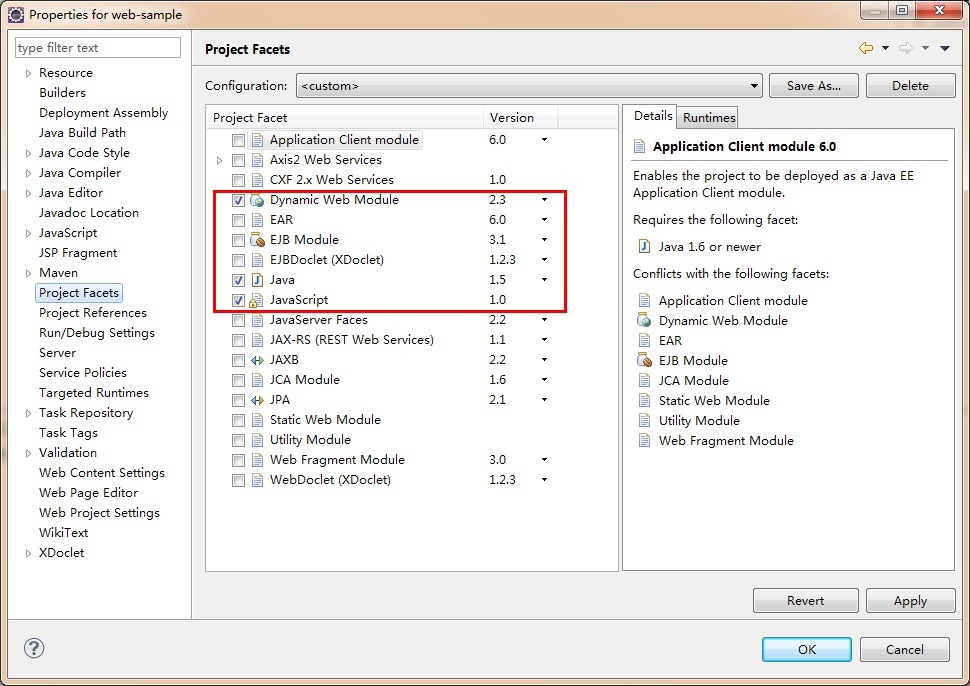Viewport: 970px width, 686px height.
Task: Click the back navigation arrow icon
Action: [x=866, y=48]
